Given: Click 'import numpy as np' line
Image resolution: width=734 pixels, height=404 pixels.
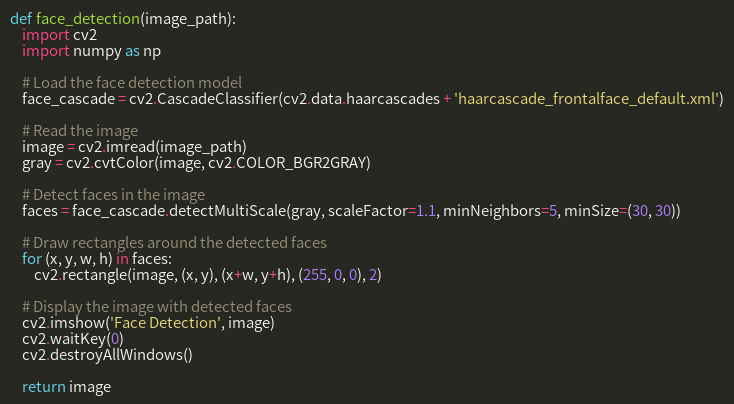Looking at the screenshot, I should pos(91,51).
